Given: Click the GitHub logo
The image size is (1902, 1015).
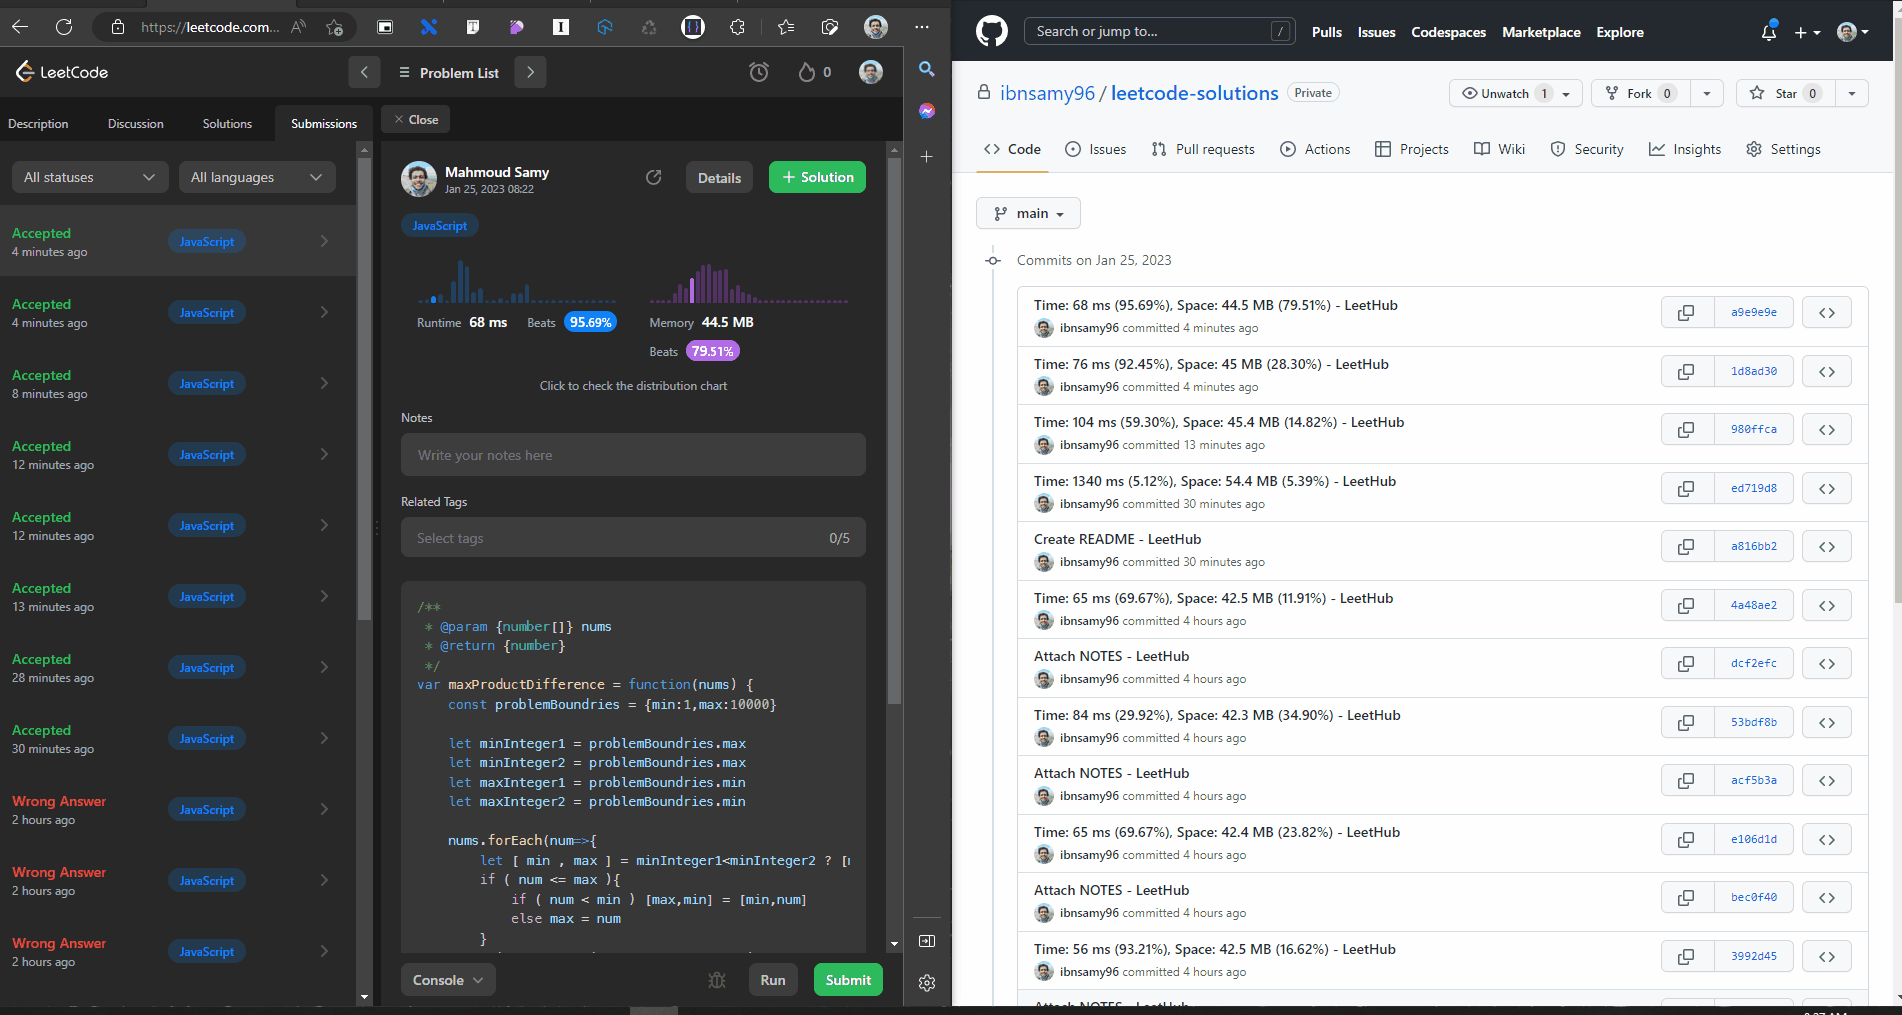Looking at the screenshot, I should click(992, 32).
